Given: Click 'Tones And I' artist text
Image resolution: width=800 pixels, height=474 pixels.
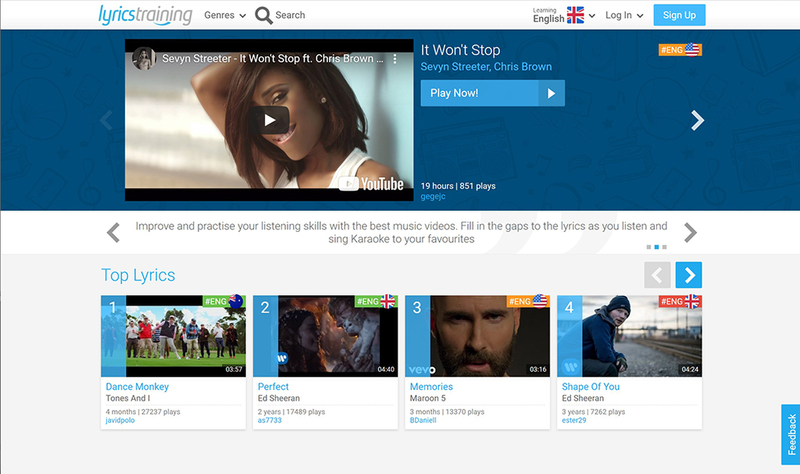Looking at the screenshot, I should coord(128,398).
